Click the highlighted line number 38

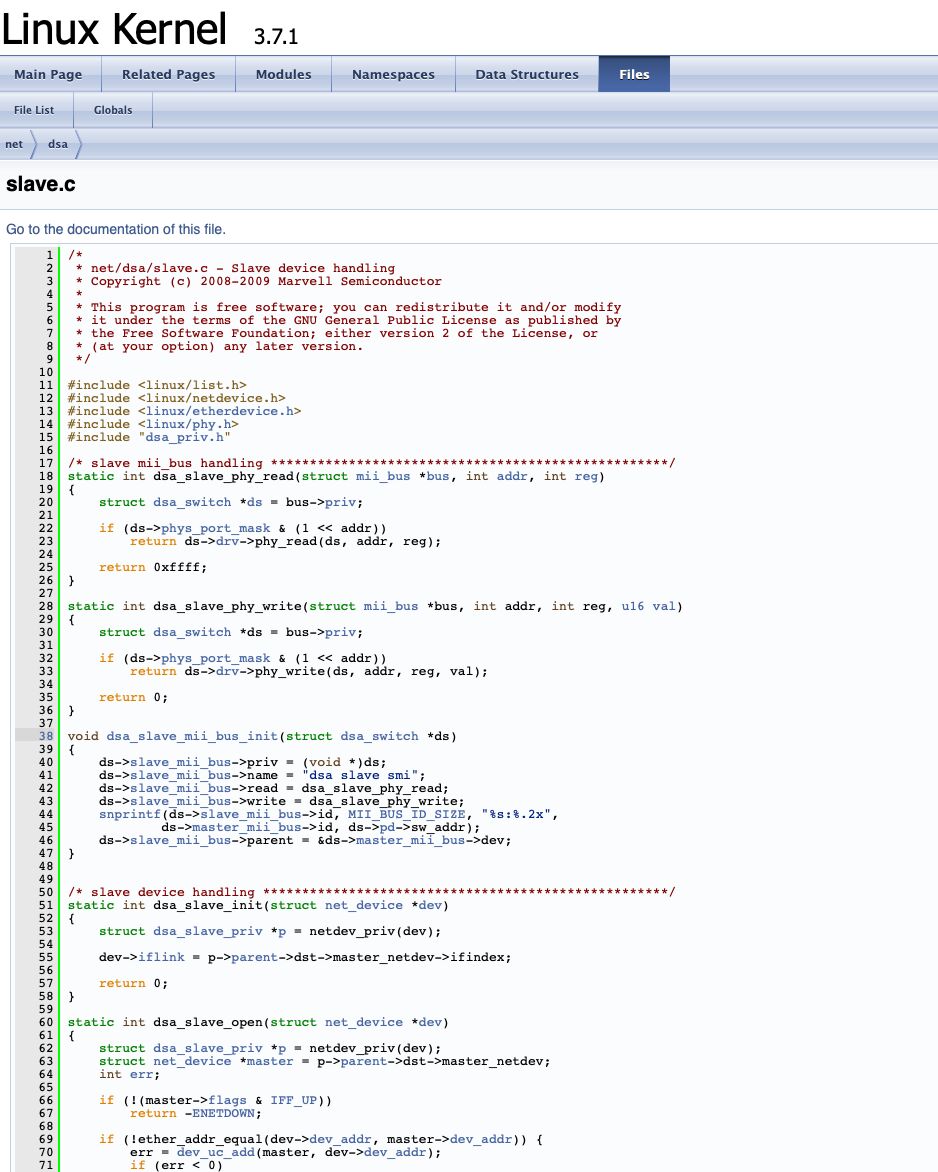46,736
